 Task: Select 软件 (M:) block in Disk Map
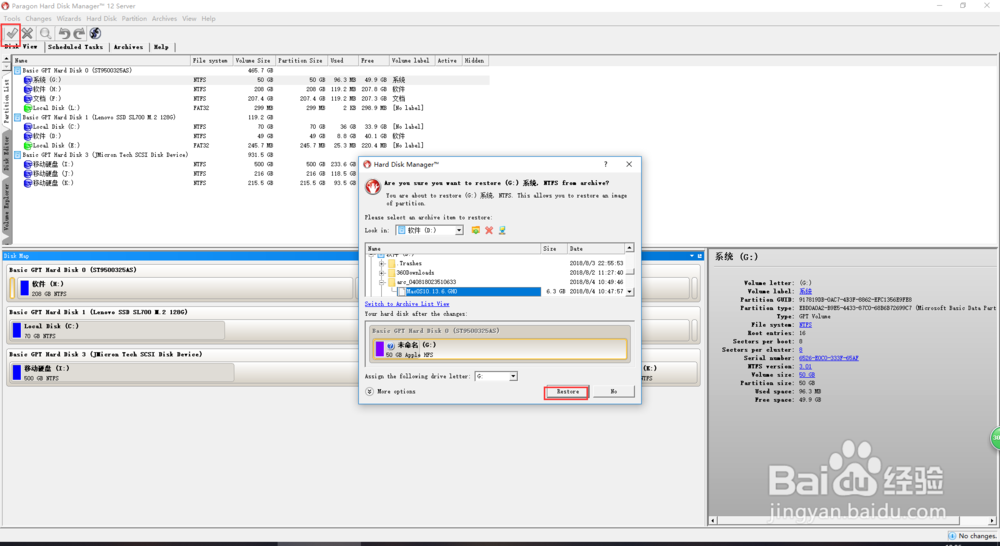click(185, 288)
